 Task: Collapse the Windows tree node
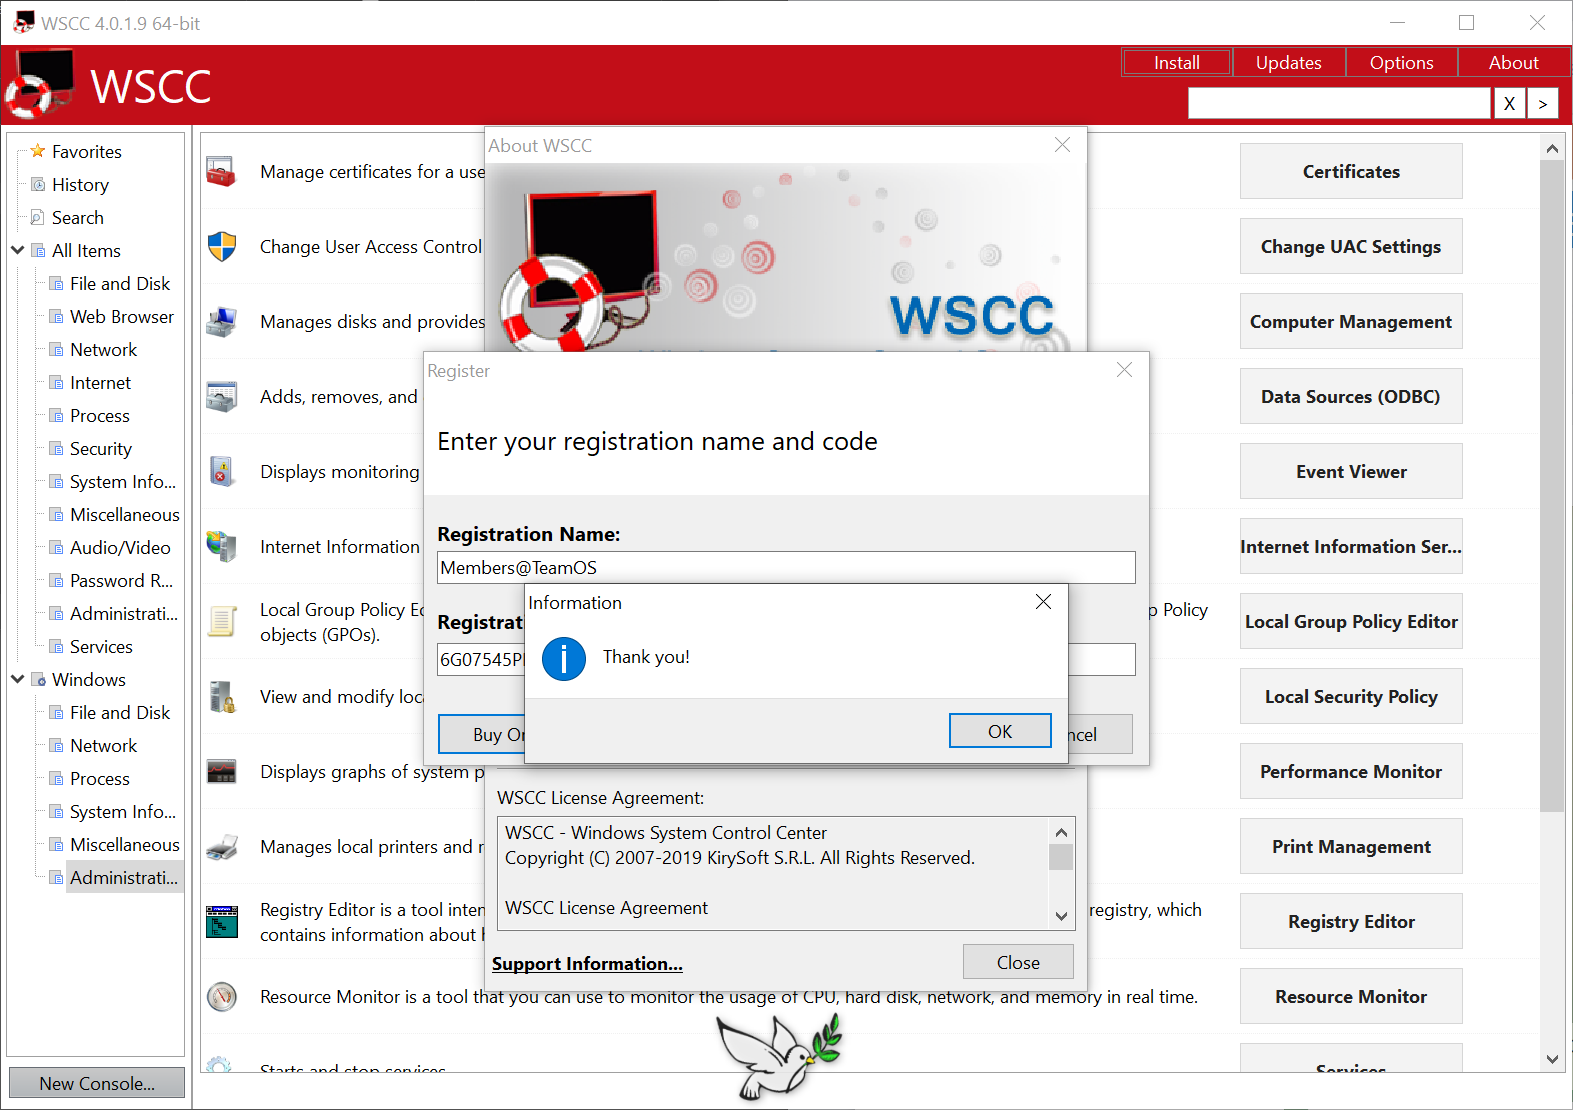(17, 679)
